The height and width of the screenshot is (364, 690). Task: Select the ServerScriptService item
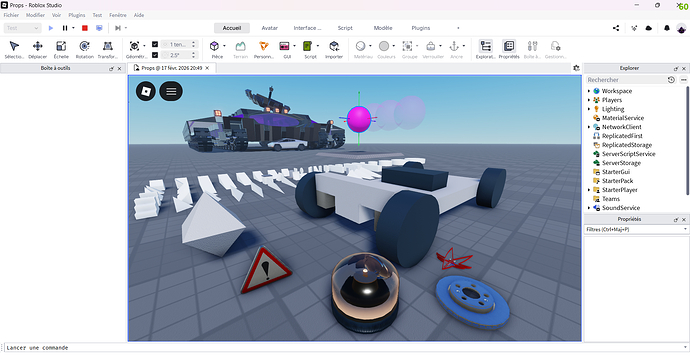(x=628, y=154)
